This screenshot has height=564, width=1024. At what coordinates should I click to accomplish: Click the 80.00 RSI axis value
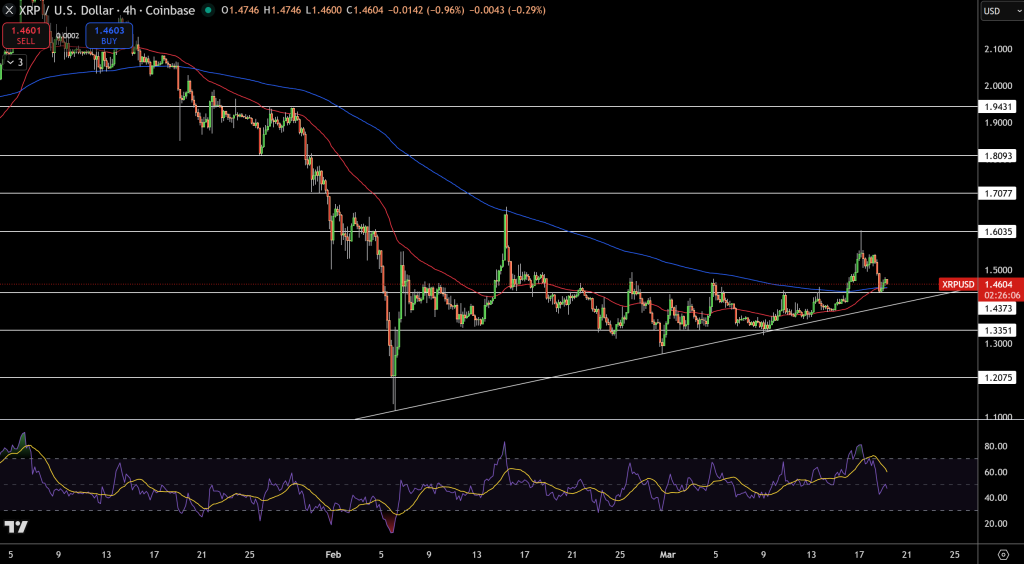pos(996,446)
